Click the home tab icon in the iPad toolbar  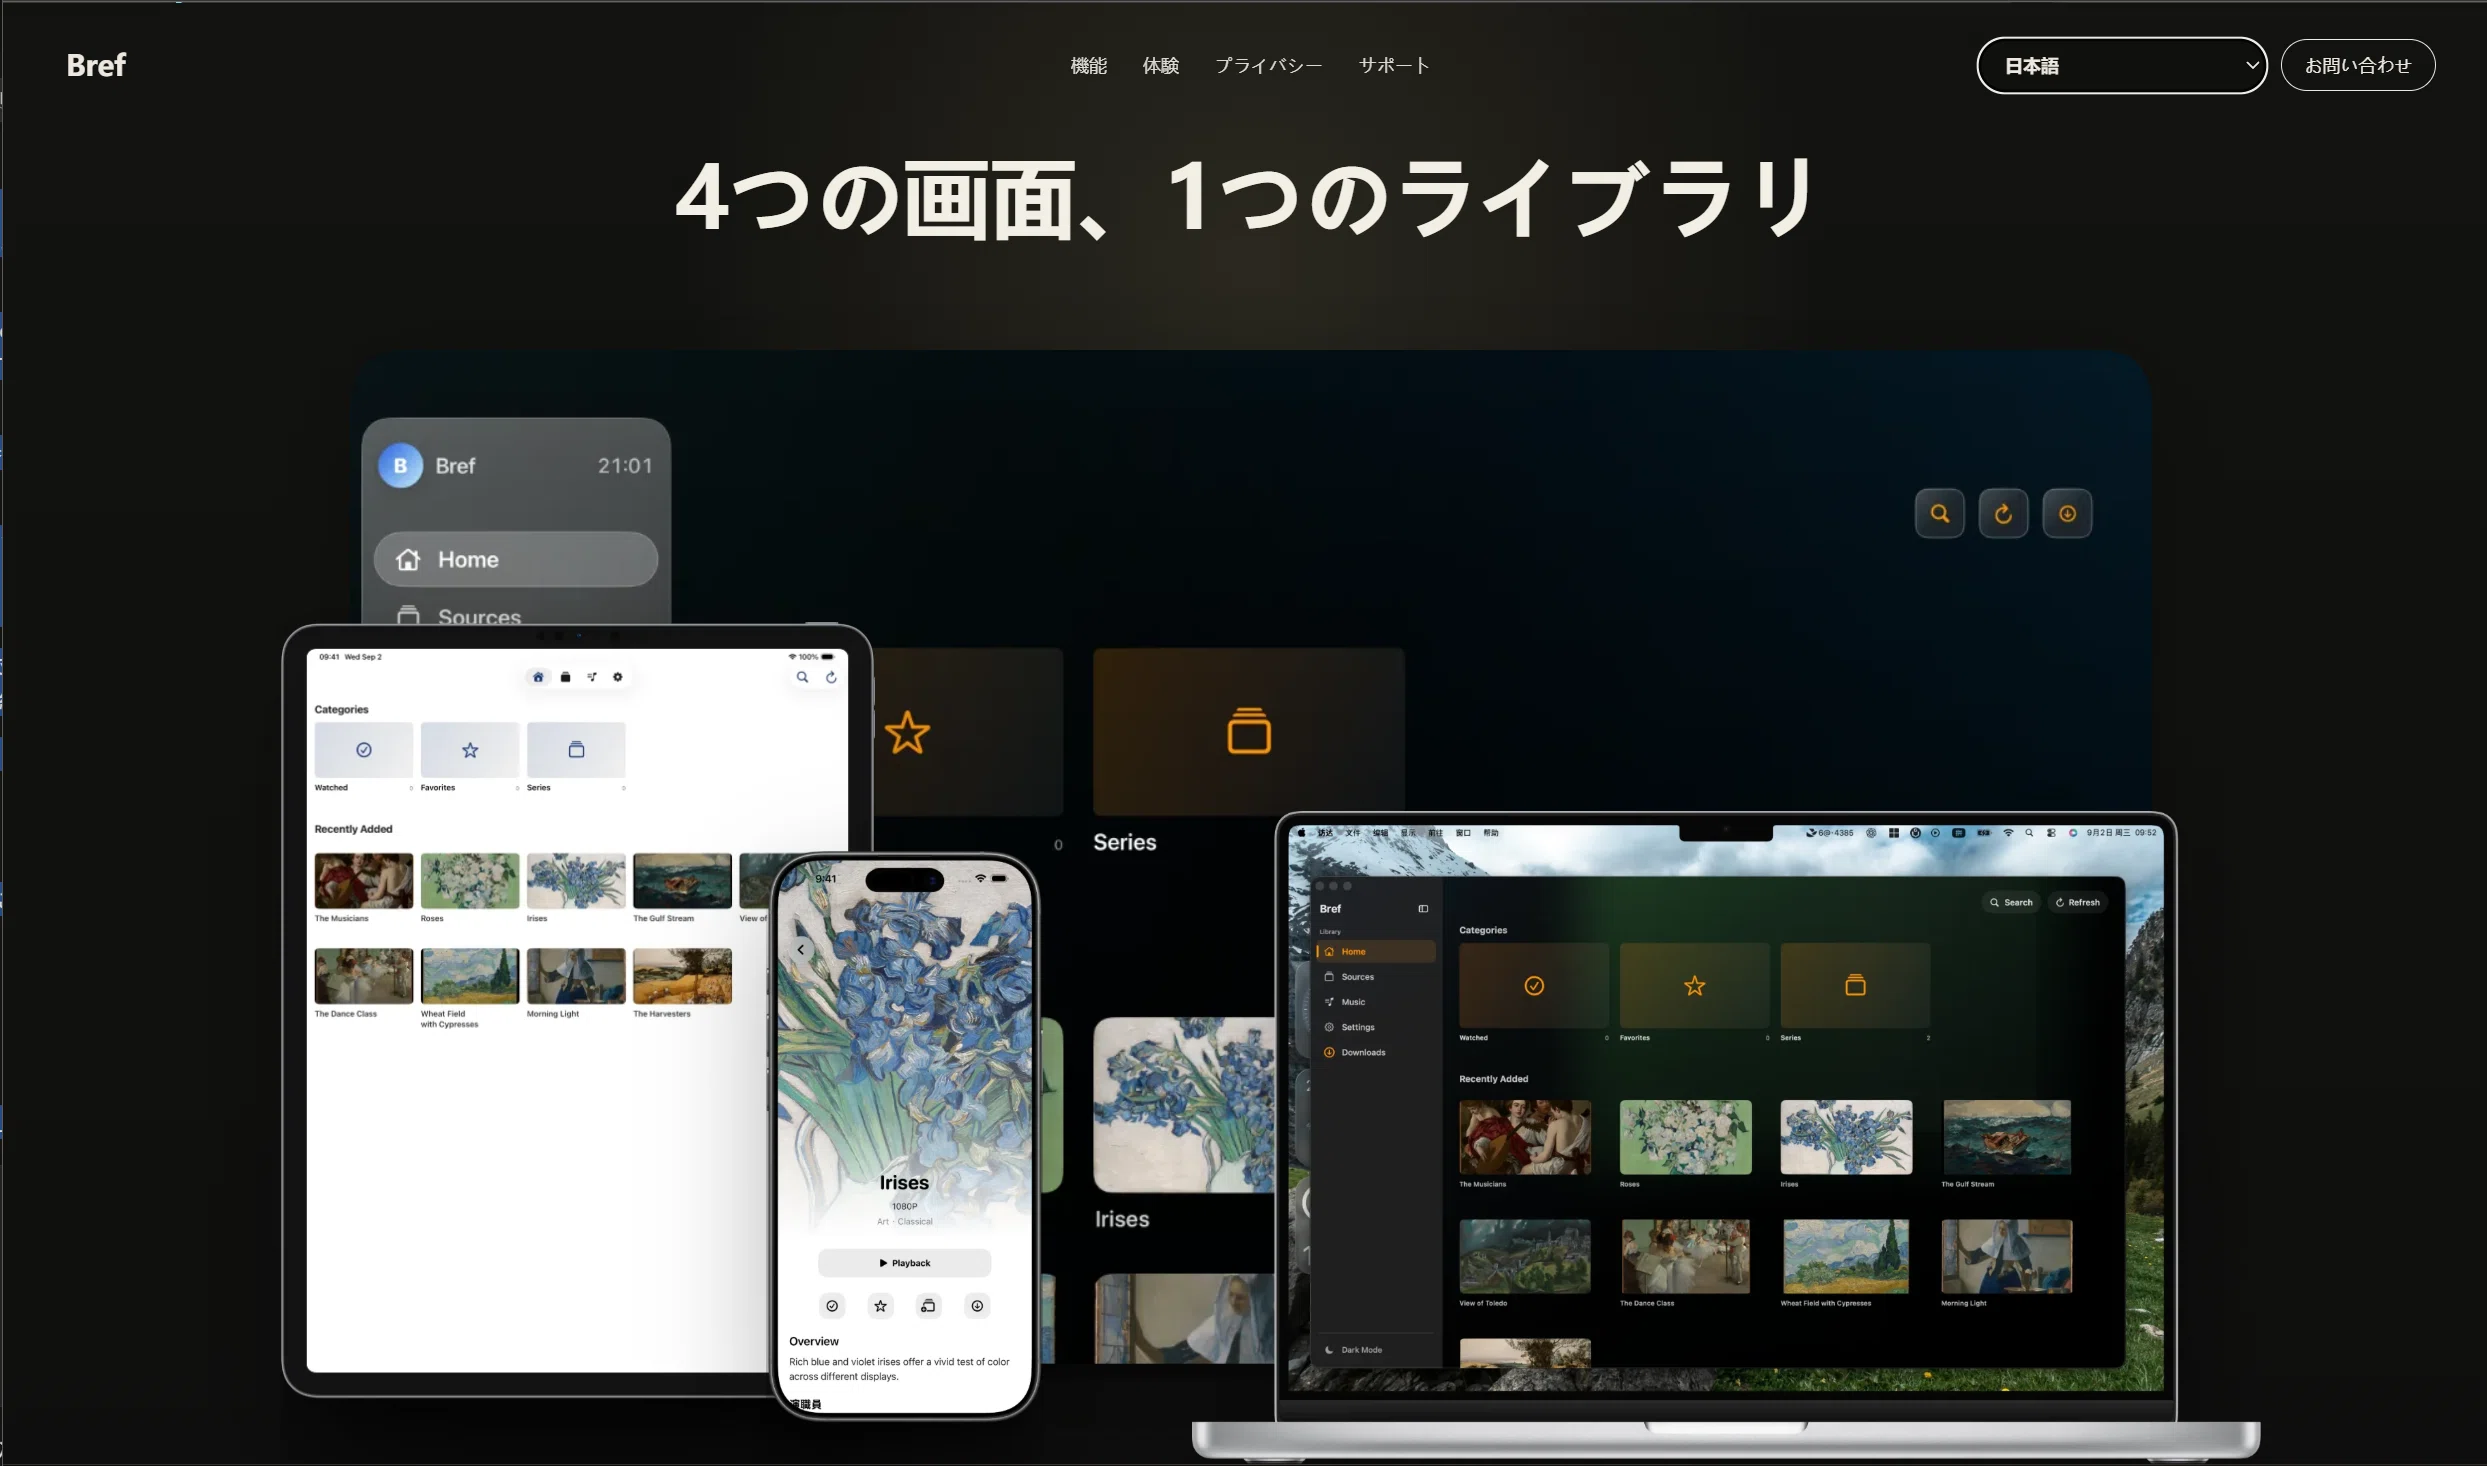(538, 677)
